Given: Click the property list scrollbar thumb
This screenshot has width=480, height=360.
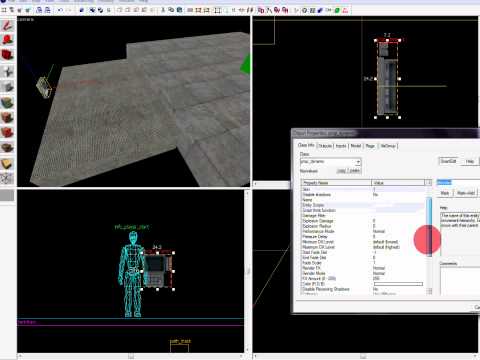Looking at the screenshot, I should [x=429, y=227].
